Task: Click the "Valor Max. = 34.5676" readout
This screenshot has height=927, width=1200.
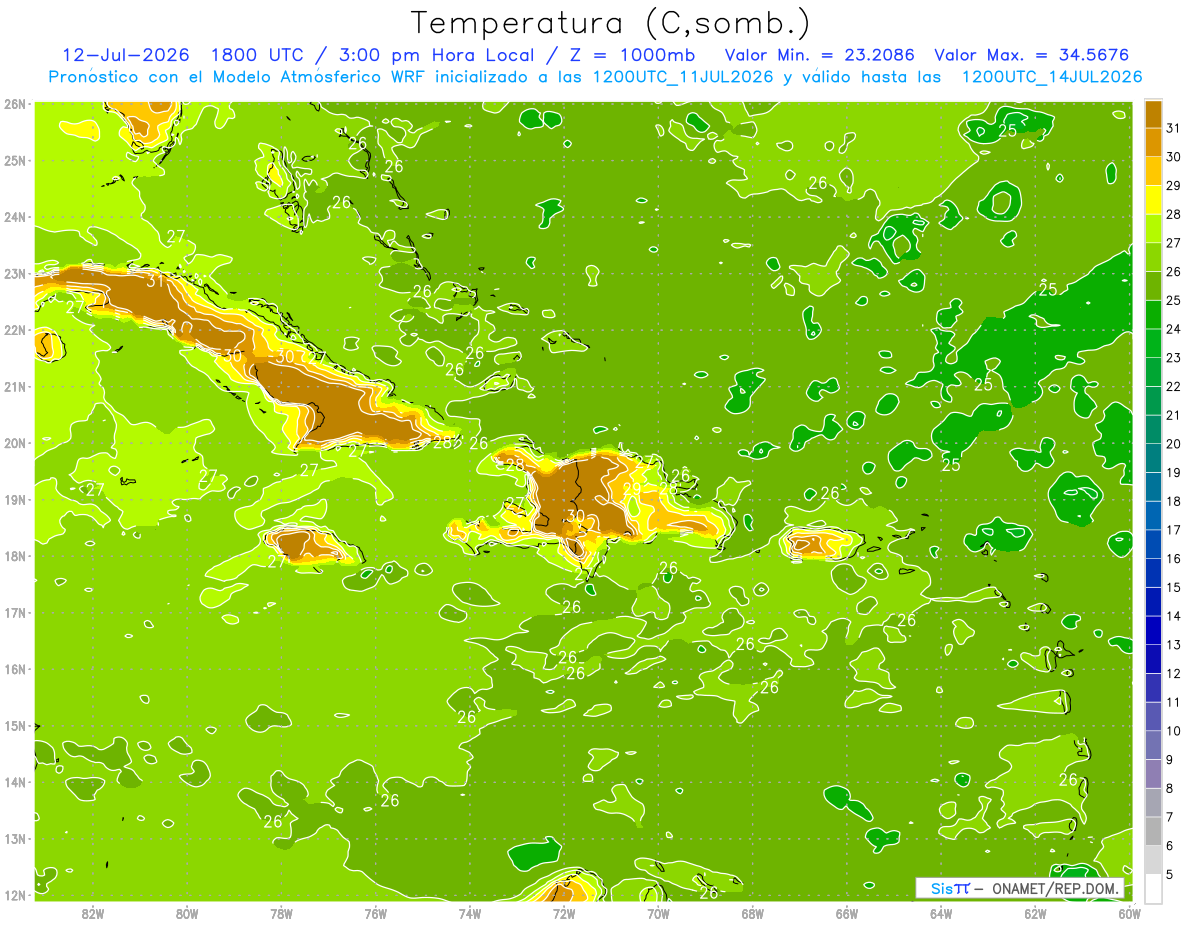Action: point(1033,55)
